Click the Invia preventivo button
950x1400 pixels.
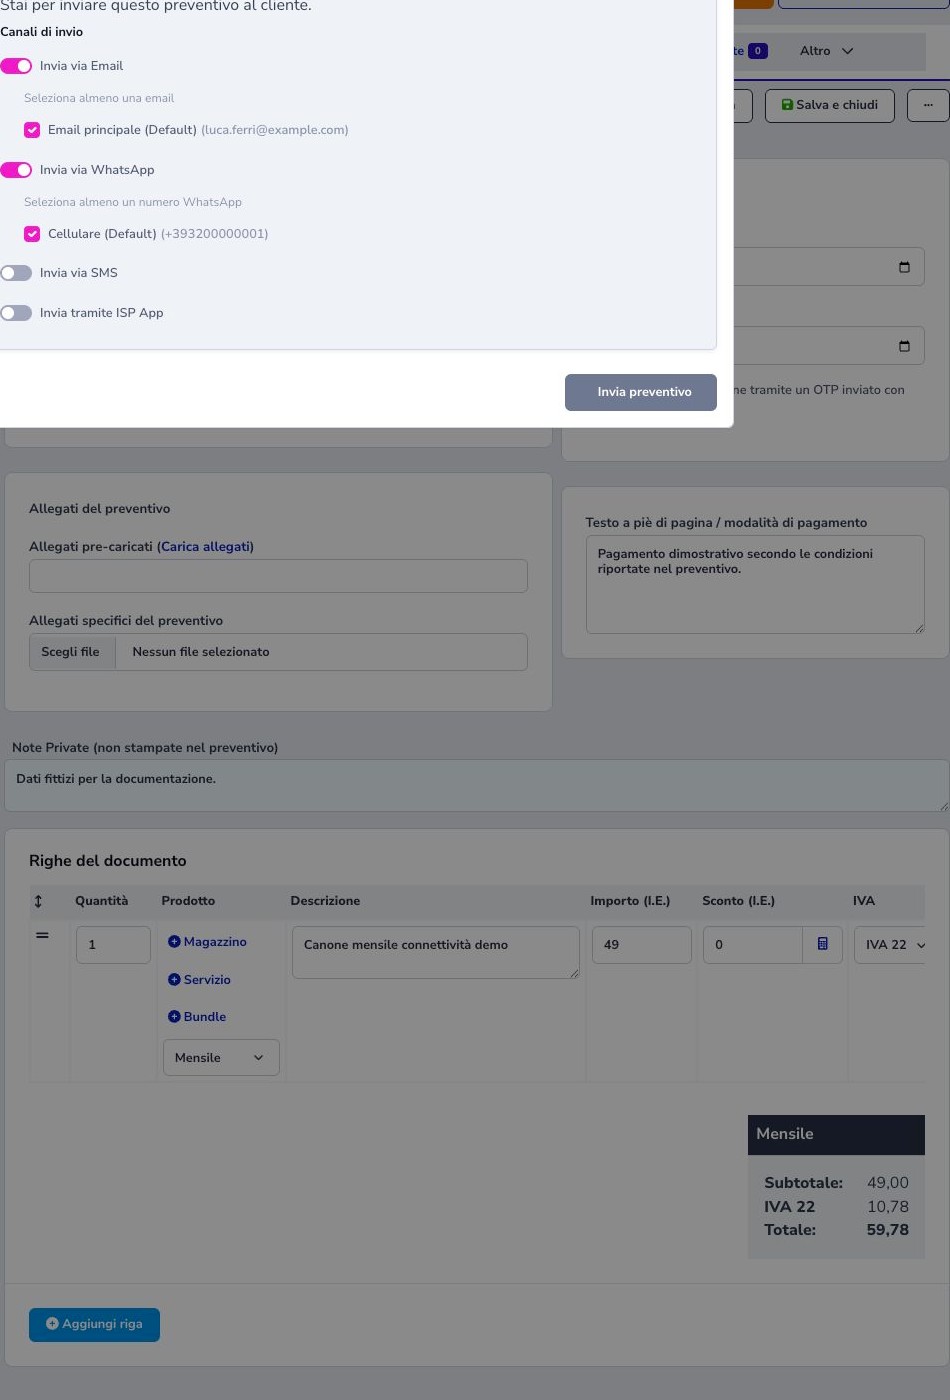point(641,392)
